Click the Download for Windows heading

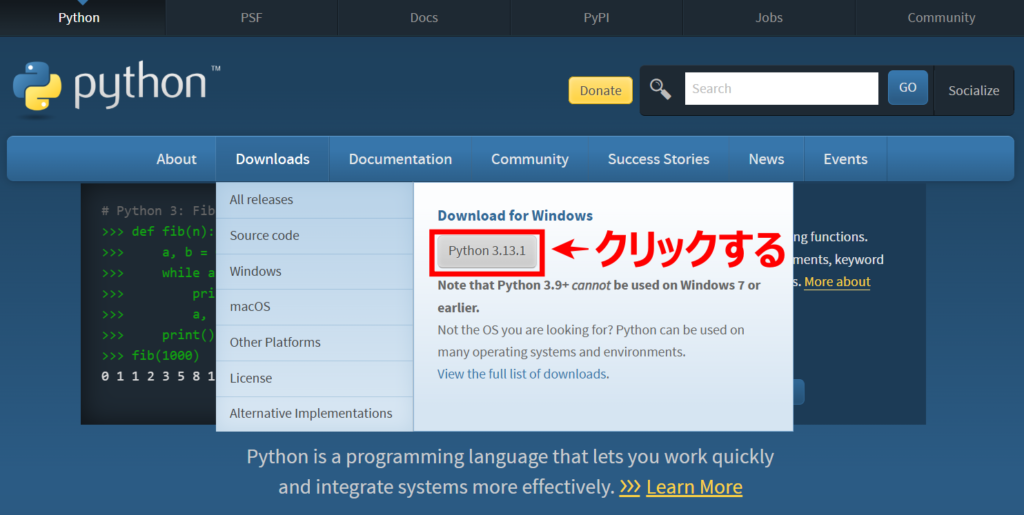pos(515,215)
